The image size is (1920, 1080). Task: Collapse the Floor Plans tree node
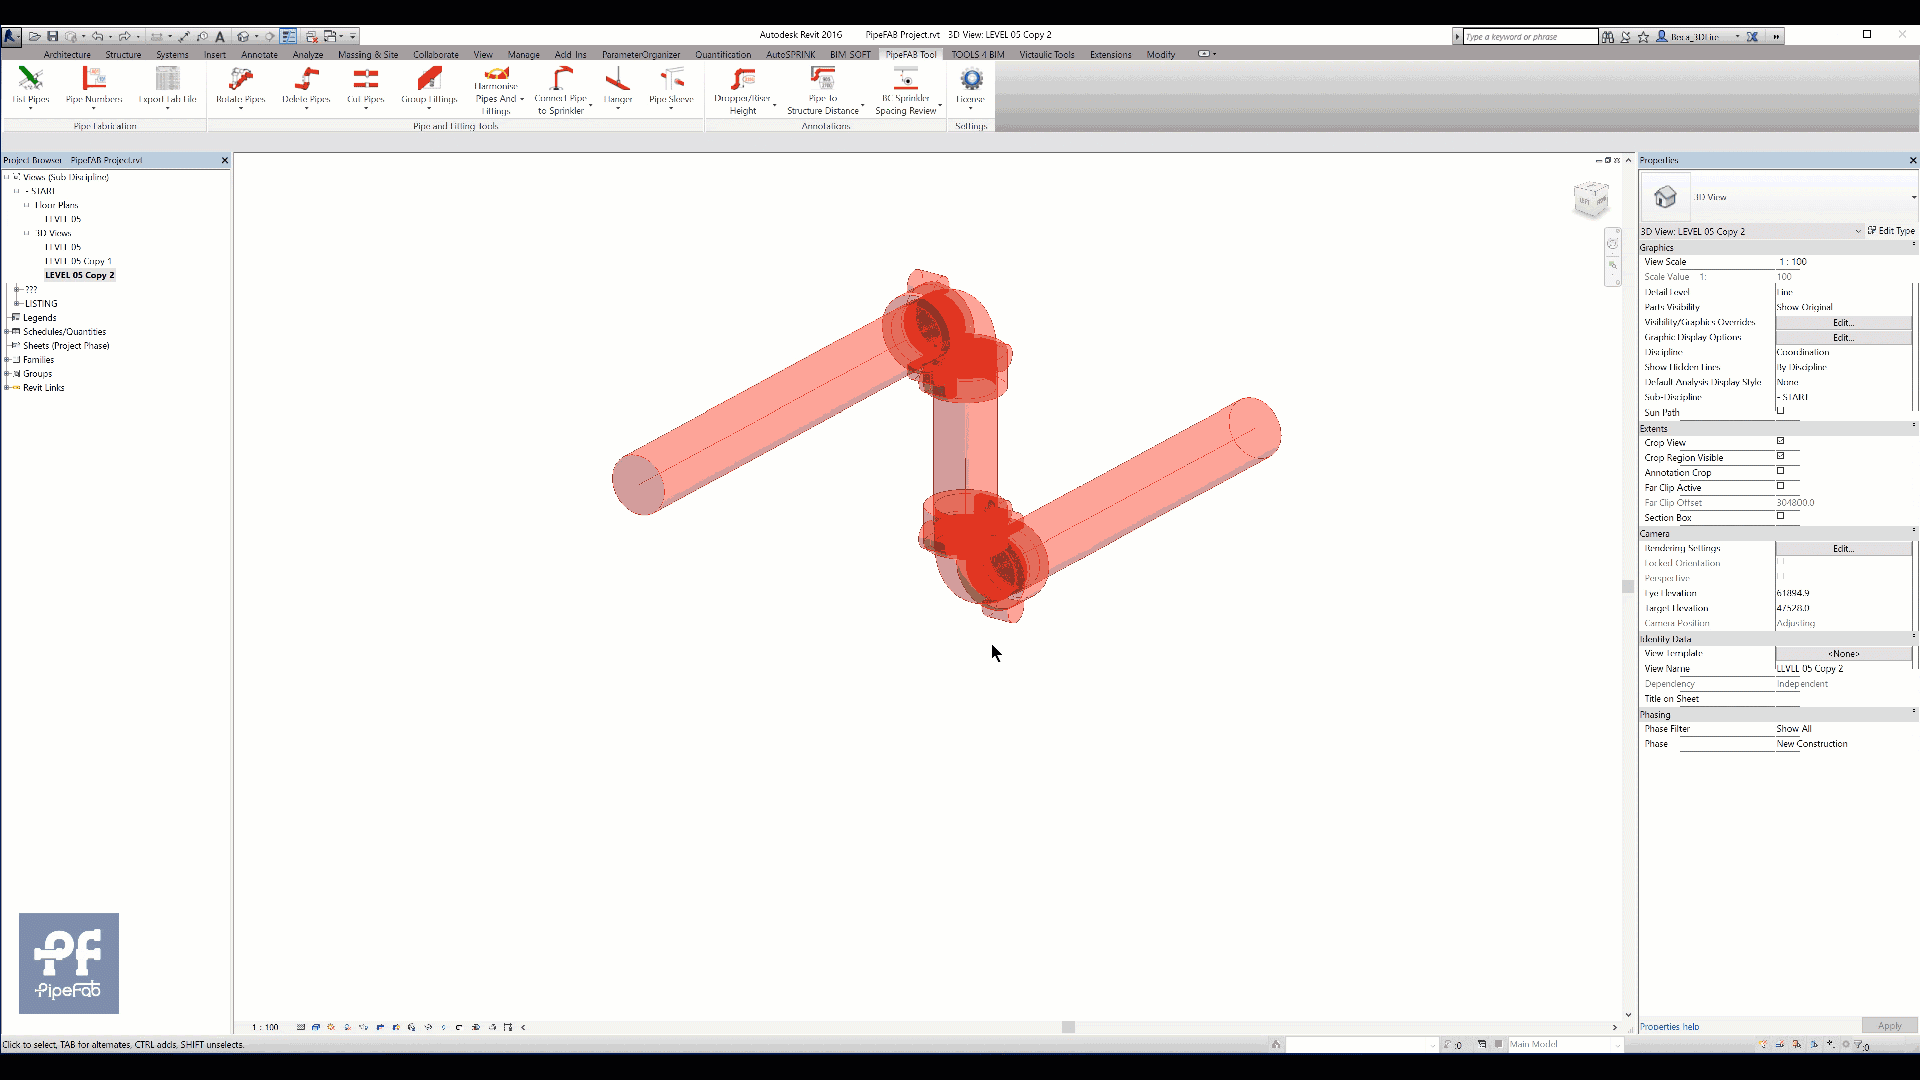(x=27, y=205)
